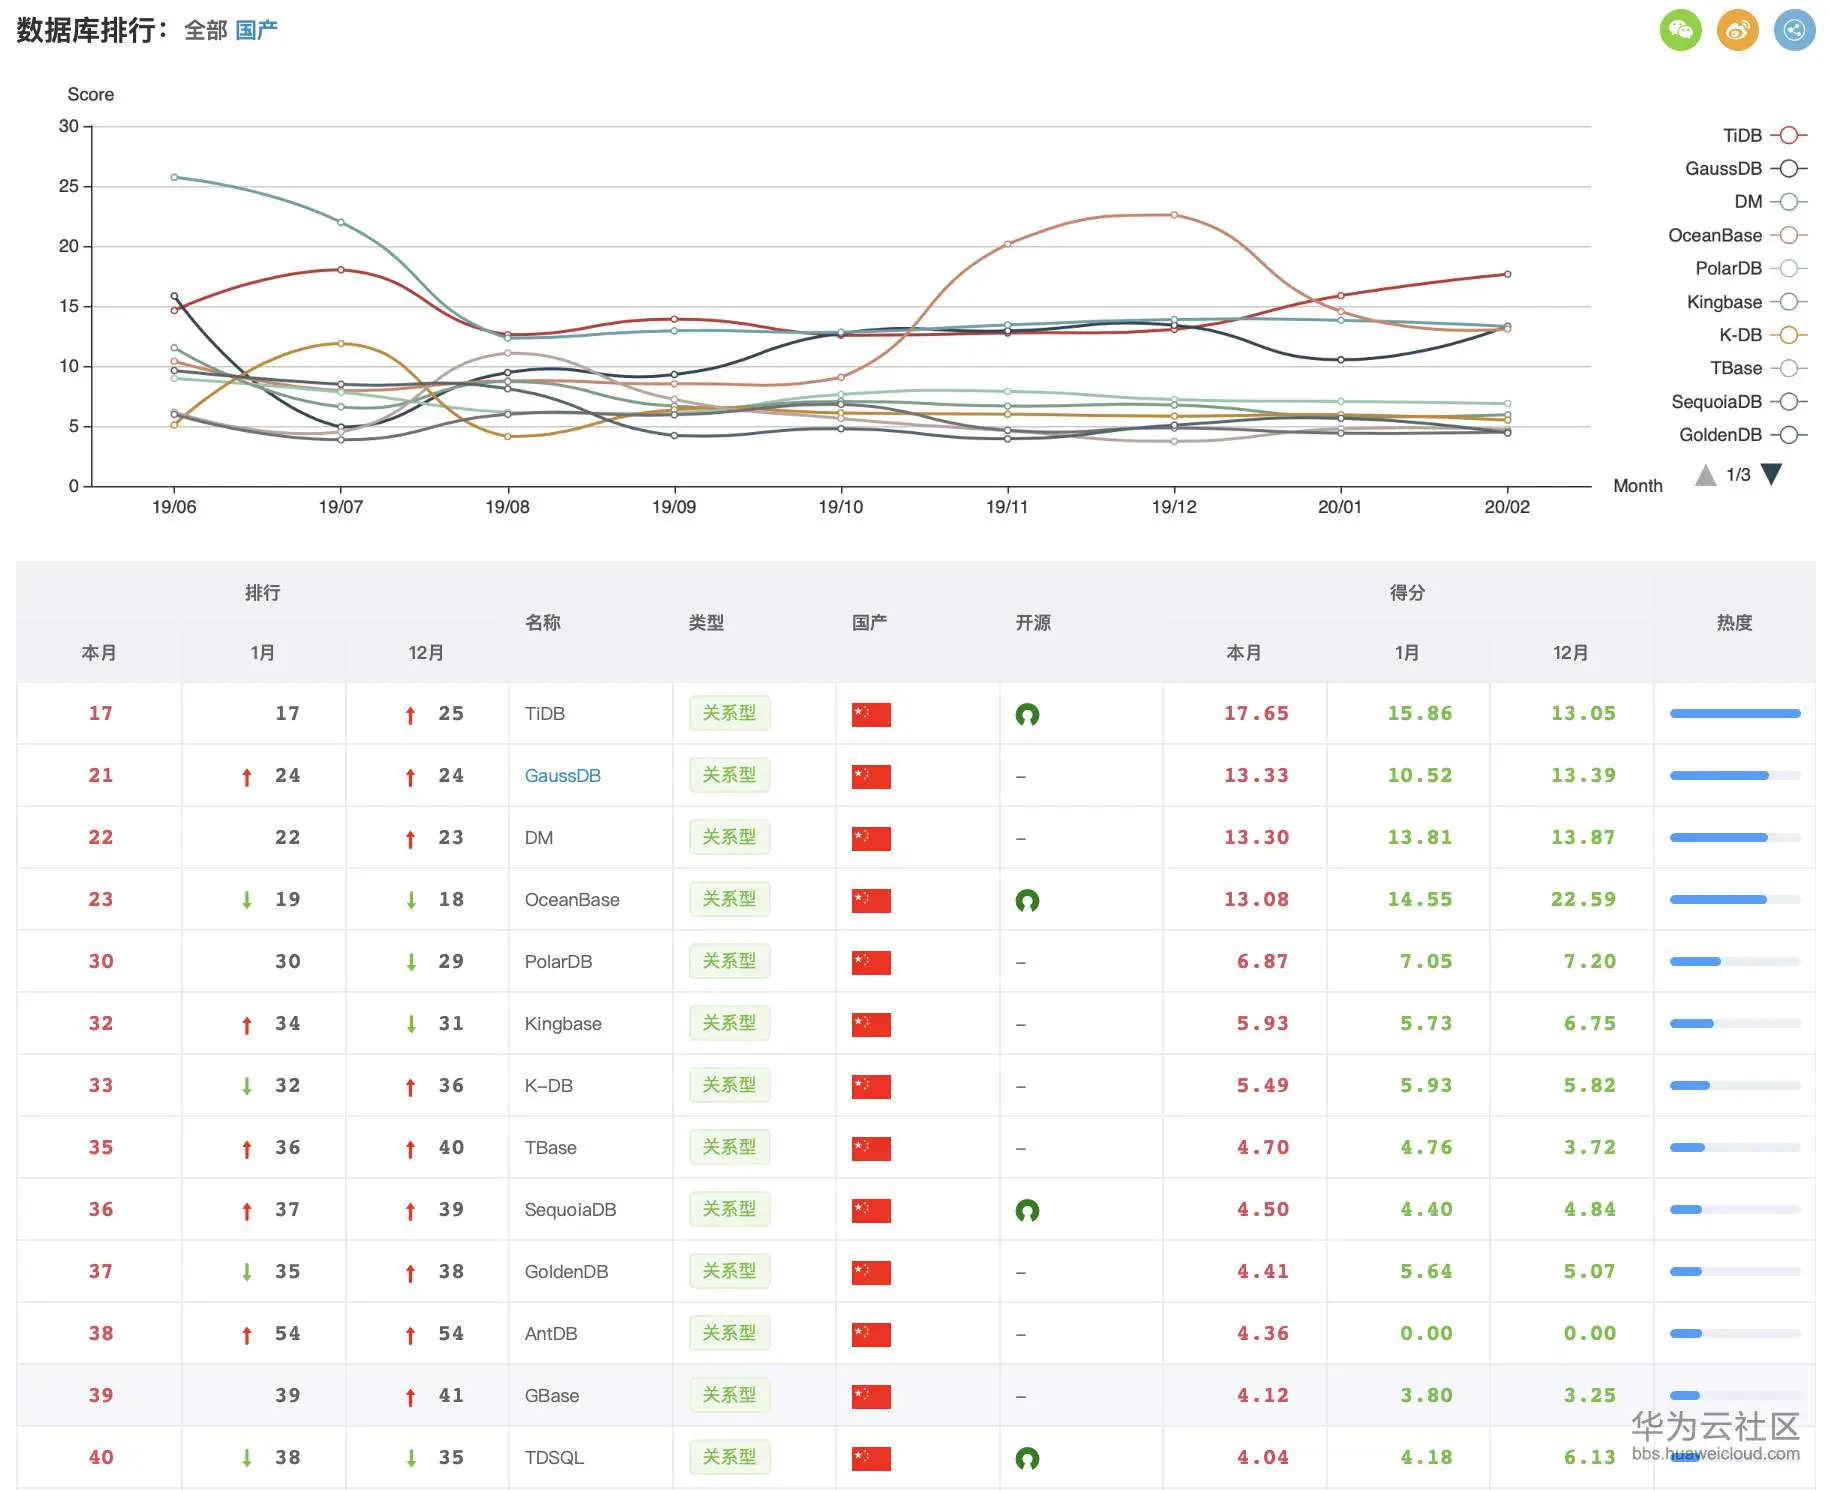Click the China flag in OceanBase row
The image size is (1830, 1490).
coord(871,900)
